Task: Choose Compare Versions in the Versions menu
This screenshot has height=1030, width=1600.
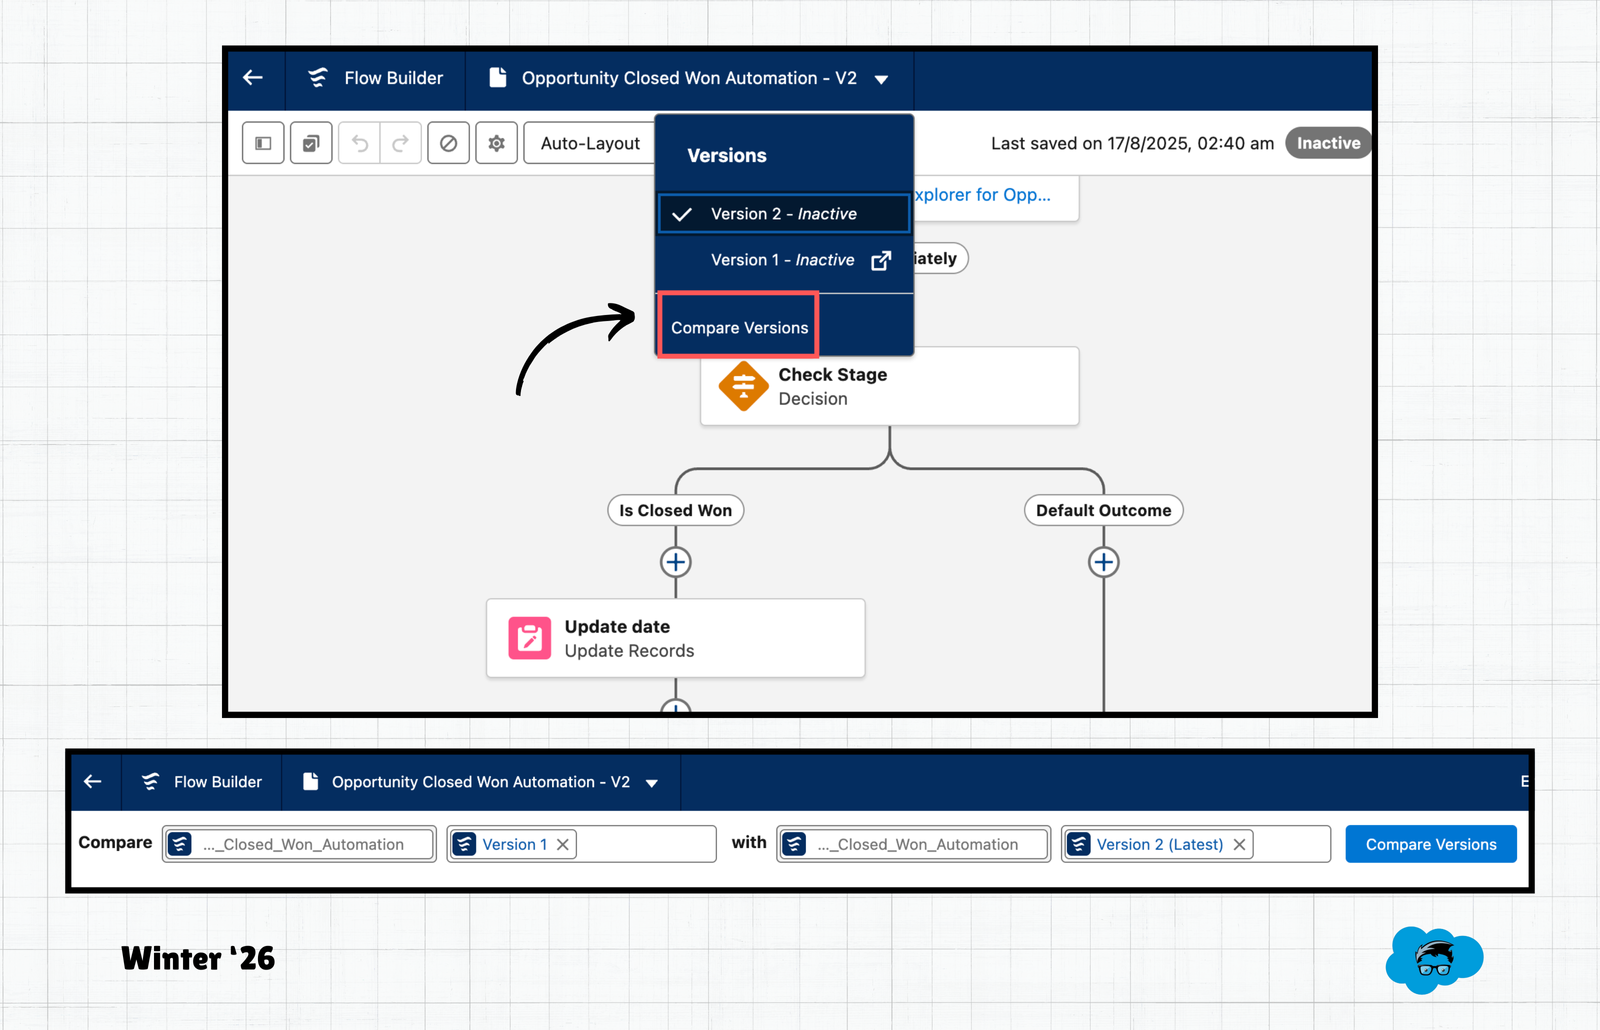Action: tap(739, 327)
